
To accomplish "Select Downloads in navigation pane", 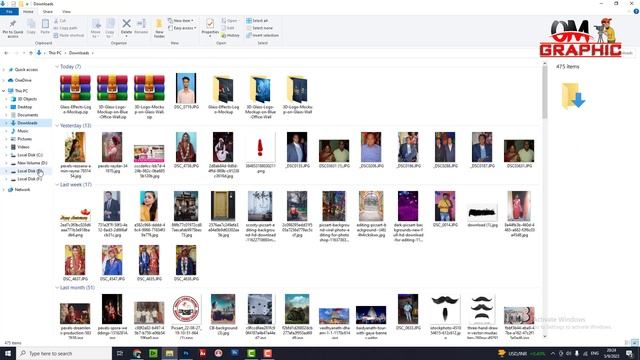I will click(x=27, y=123).
